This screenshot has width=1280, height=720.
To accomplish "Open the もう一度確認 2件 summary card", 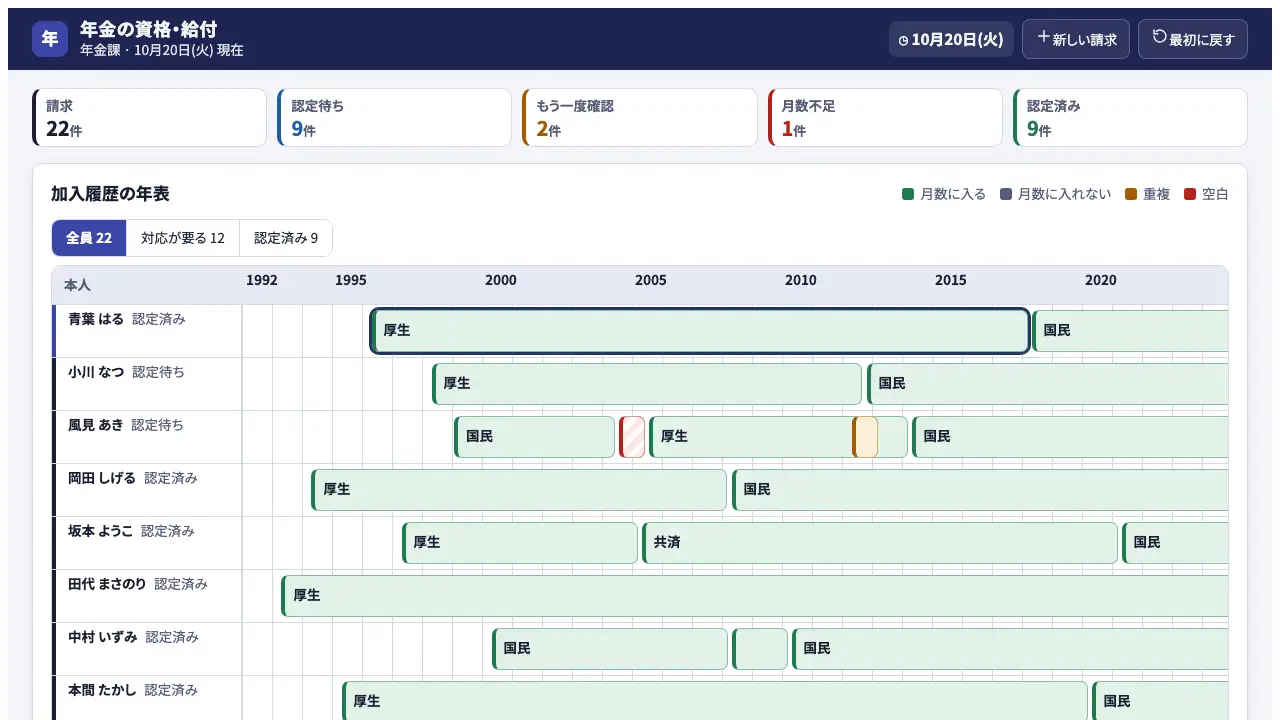I will click(640, 118).
